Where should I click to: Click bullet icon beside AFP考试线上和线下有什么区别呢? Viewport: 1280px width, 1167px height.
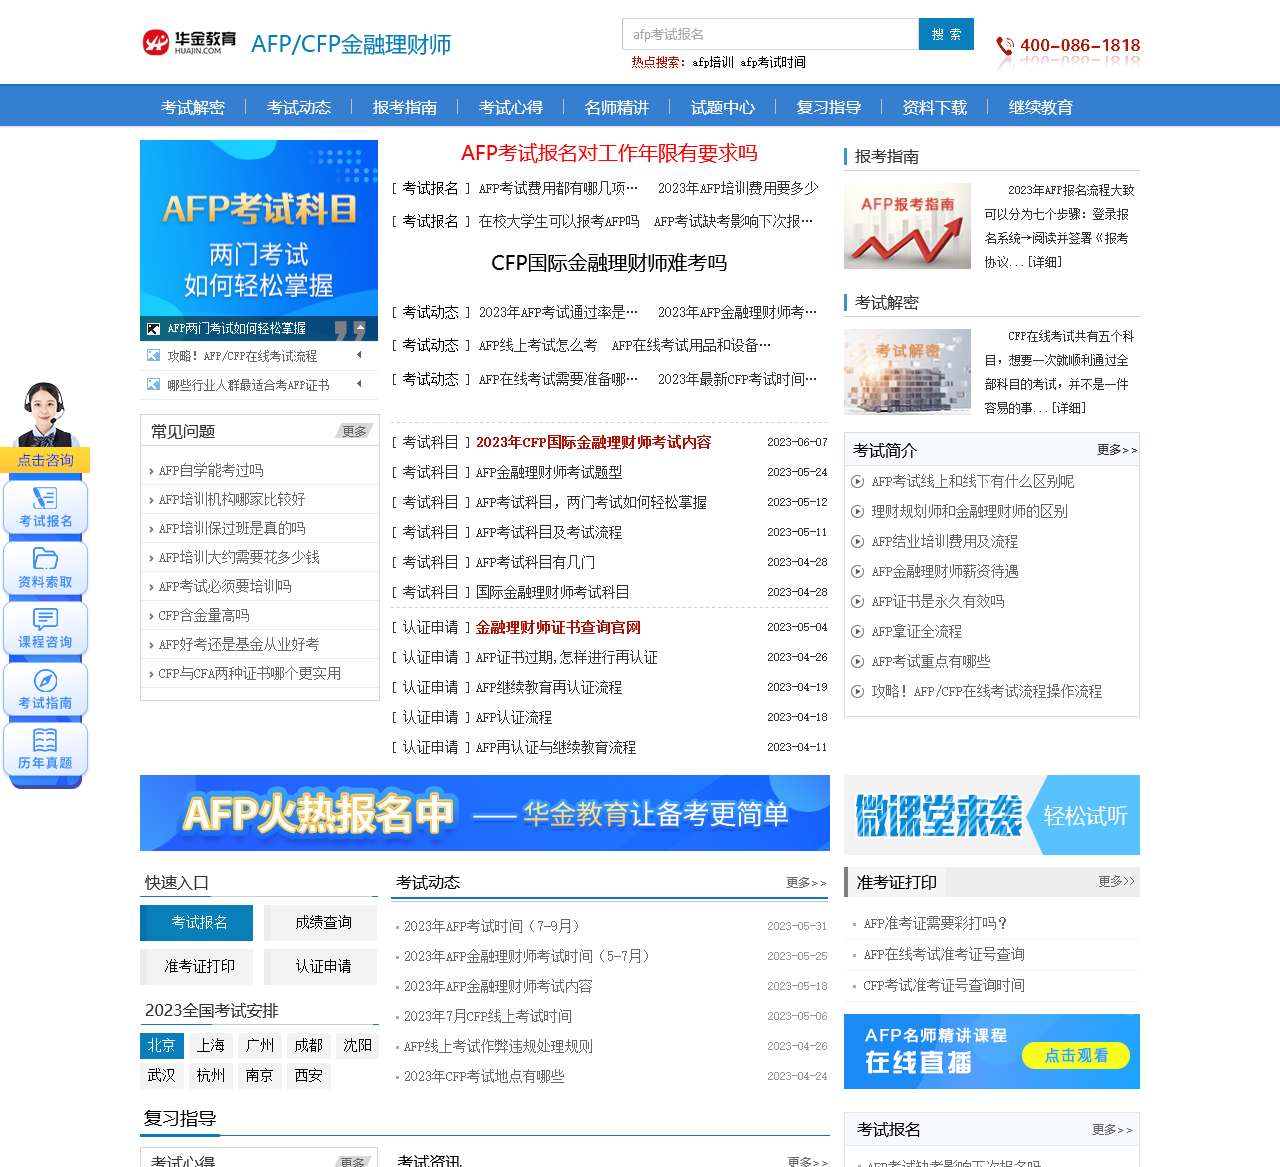point(857,482)
